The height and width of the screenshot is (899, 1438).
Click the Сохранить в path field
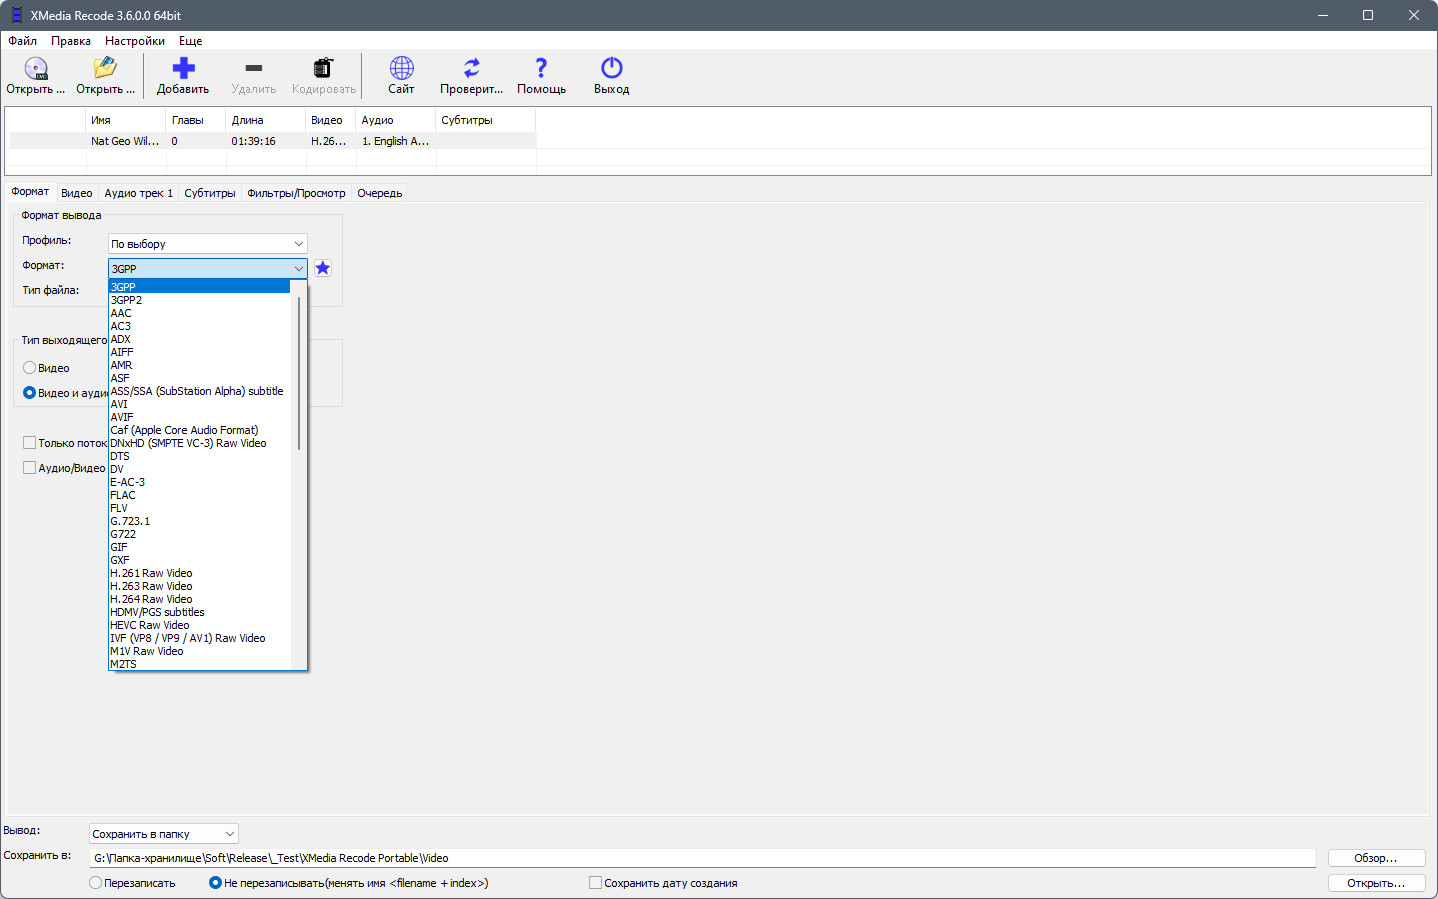pyautogui.click(x=702, y=858)
